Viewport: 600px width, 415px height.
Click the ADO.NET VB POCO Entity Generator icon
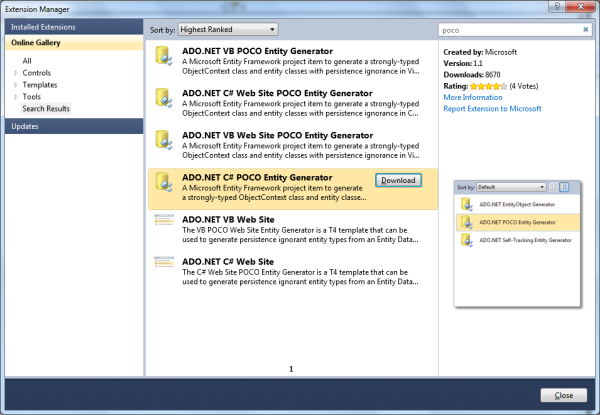163,56
